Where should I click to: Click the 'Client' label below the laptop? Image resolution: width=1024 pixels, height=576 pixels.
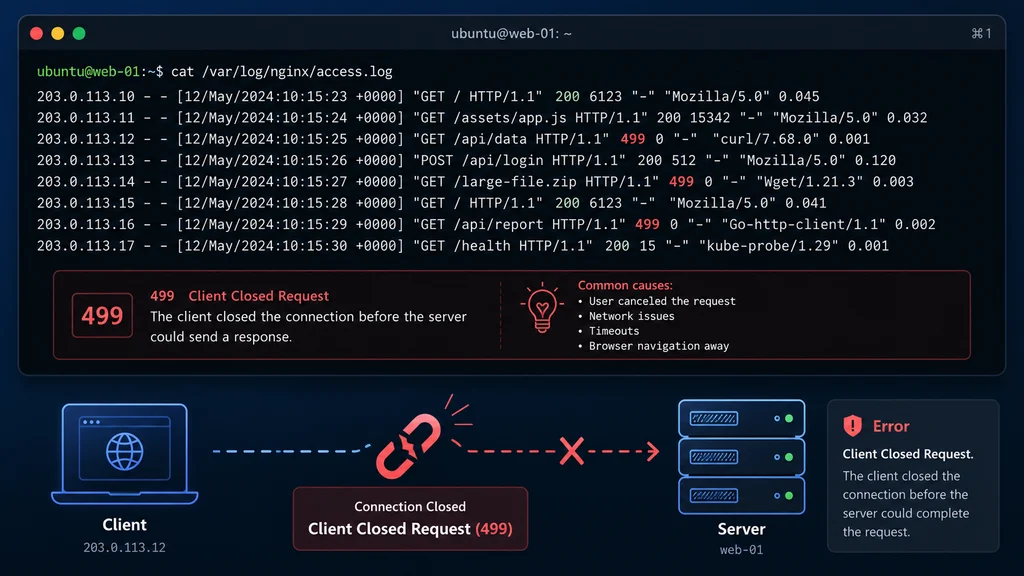click(x=124, y=524)
